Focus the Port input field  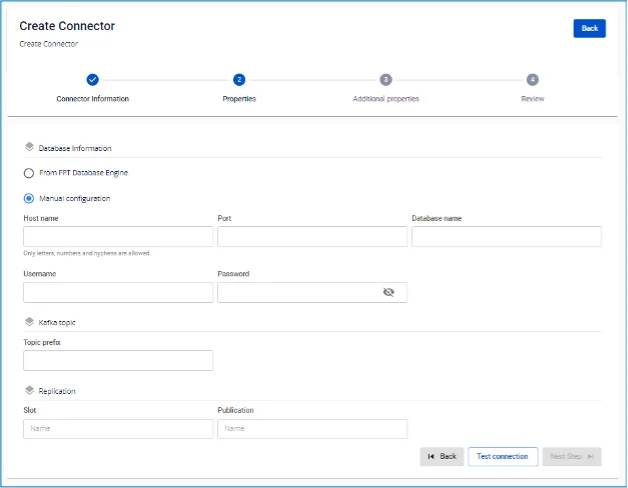point(312,236)
